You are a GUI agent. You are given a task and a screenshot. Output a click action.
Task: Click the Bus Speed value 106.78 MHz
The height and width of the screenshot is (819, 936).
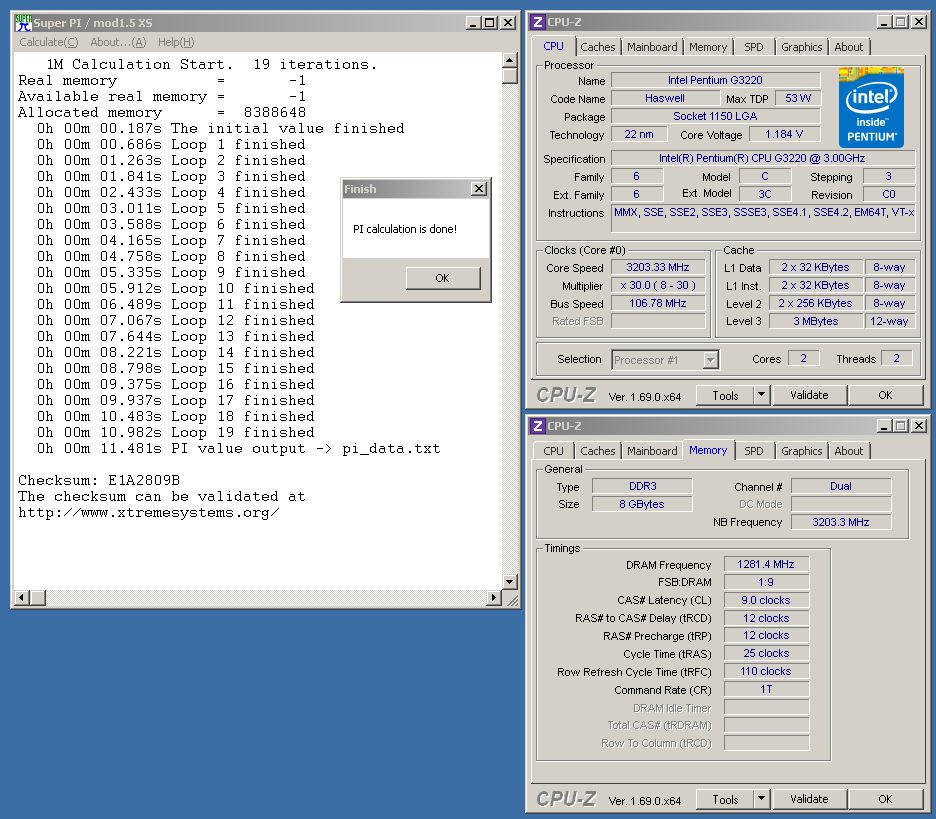click(657, 303)
